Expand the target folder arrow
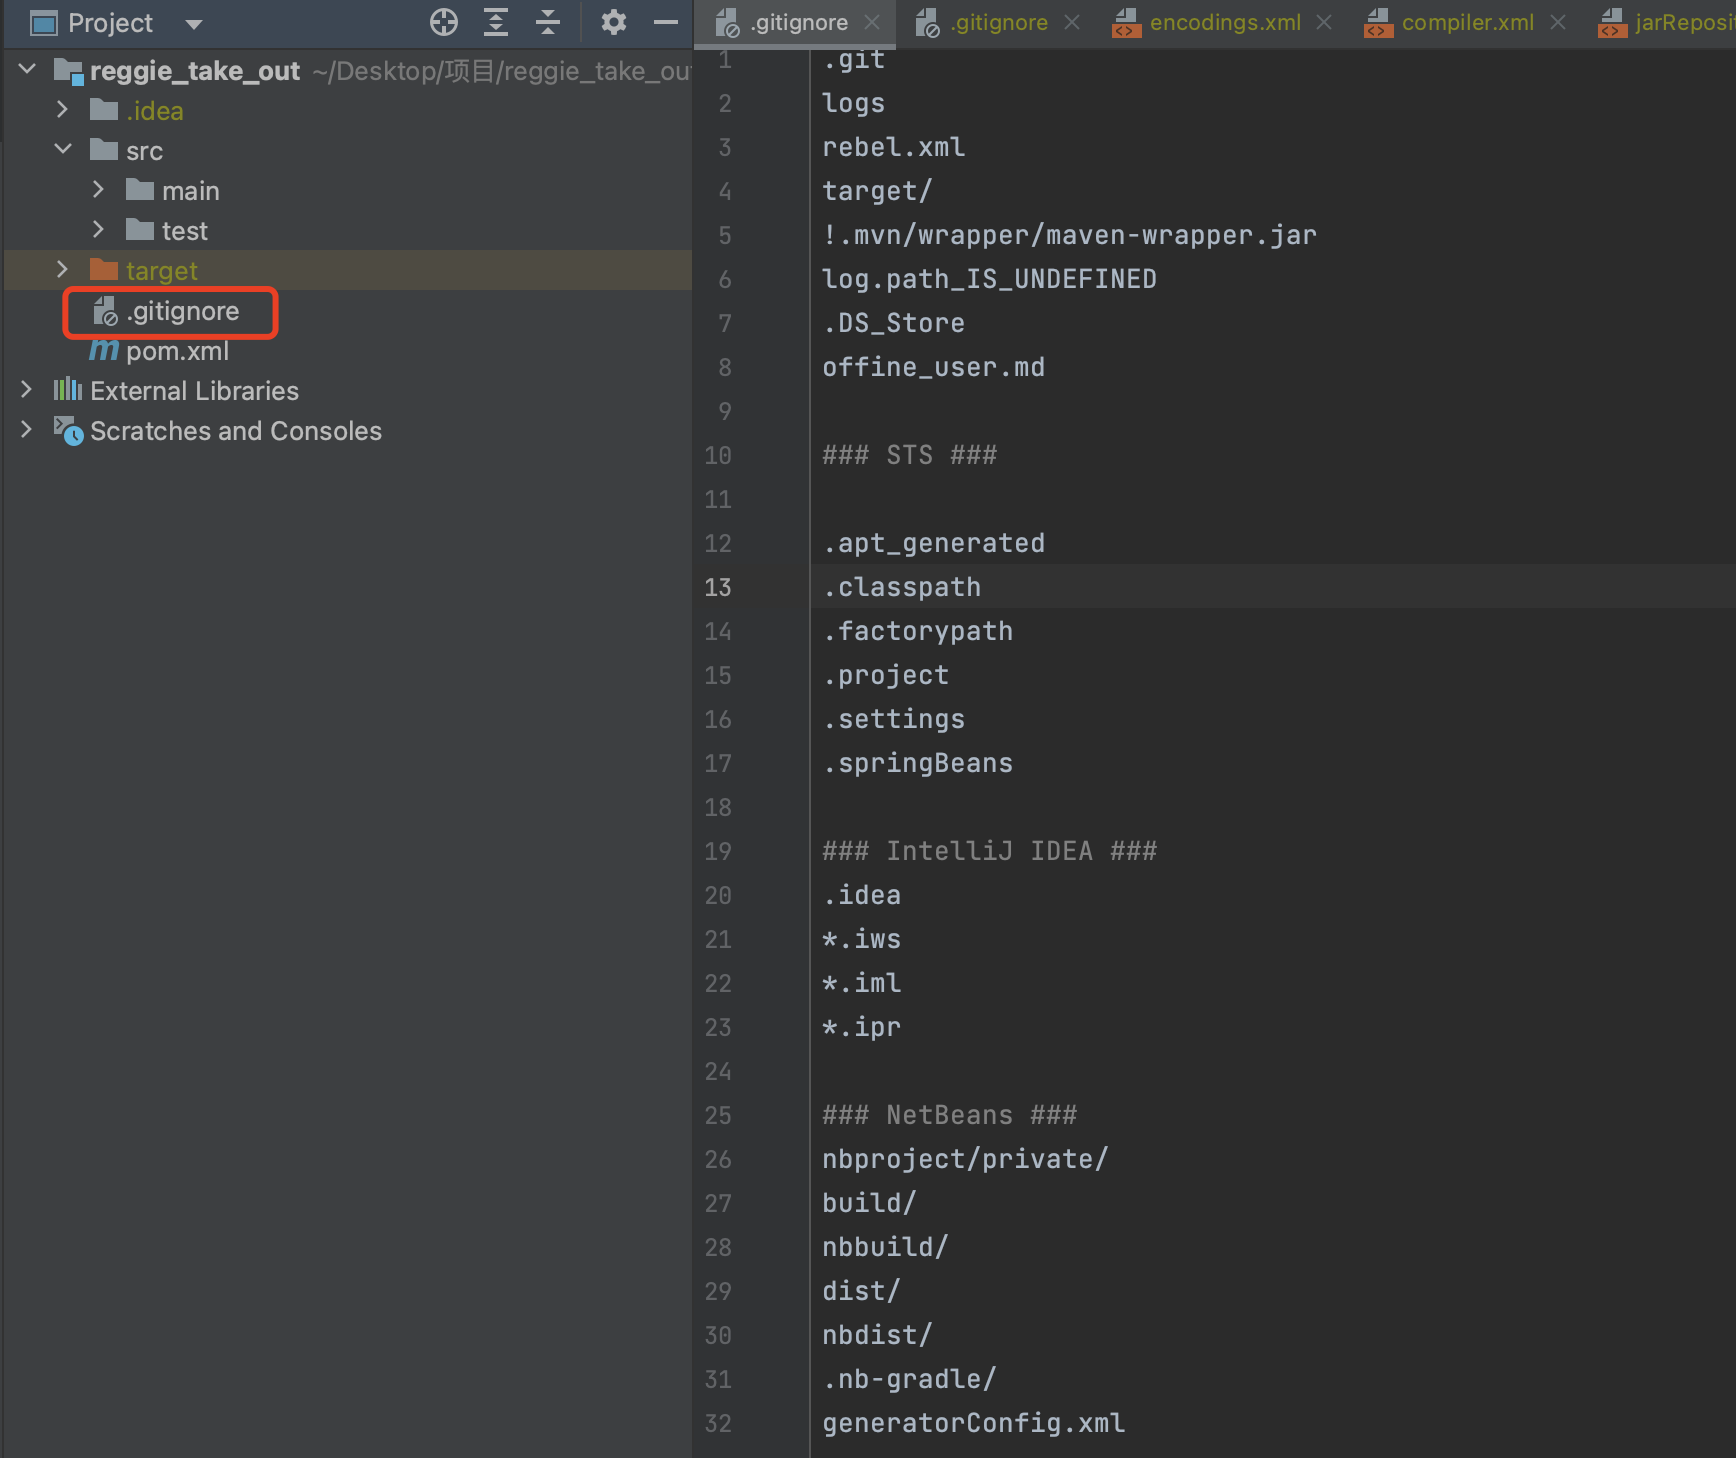 pos(62,270)
